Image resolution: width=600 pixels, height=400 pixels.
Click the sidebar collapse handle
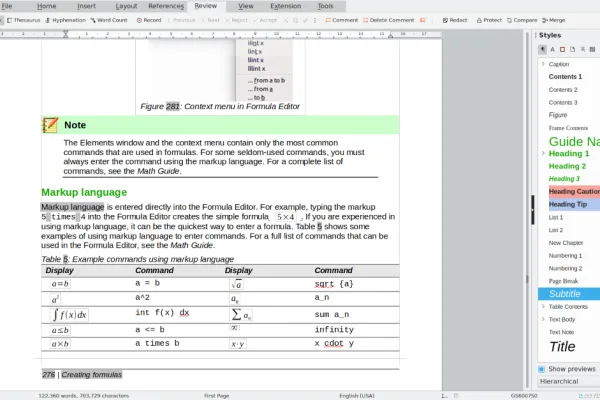click(x=532, y=210)
